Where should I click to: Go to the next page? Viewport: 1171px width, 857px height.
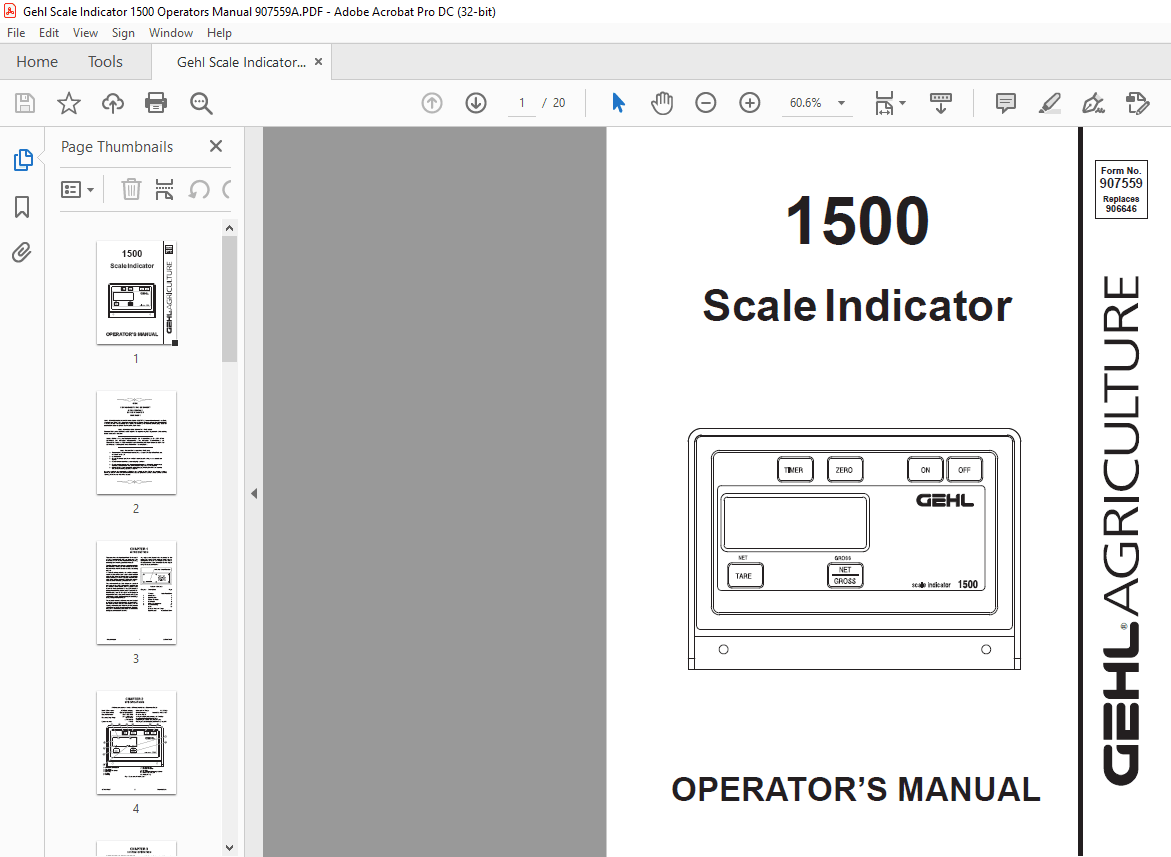coord(475,102)
